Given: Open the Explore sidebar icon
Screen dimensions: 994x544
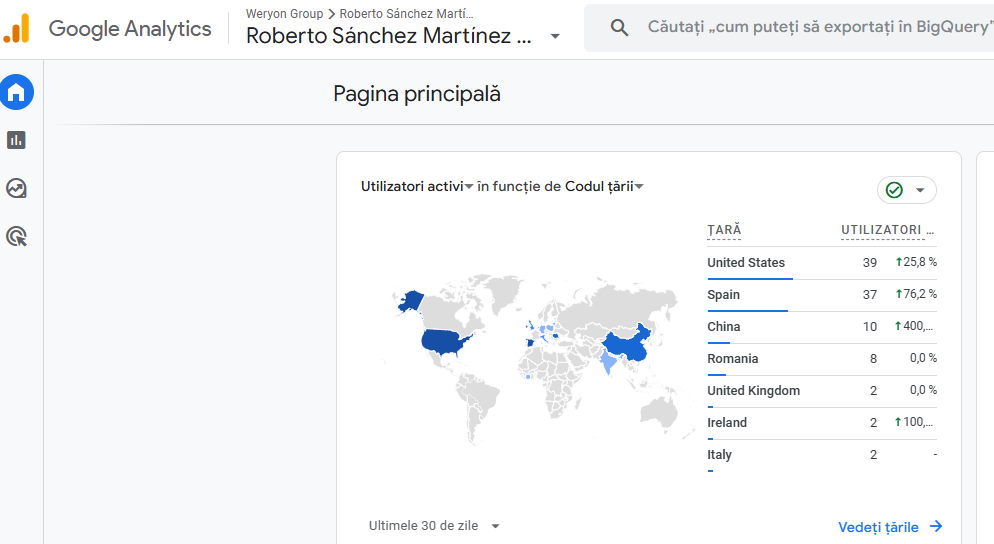Looking at the screenshot, I should (x=16, y=188).
